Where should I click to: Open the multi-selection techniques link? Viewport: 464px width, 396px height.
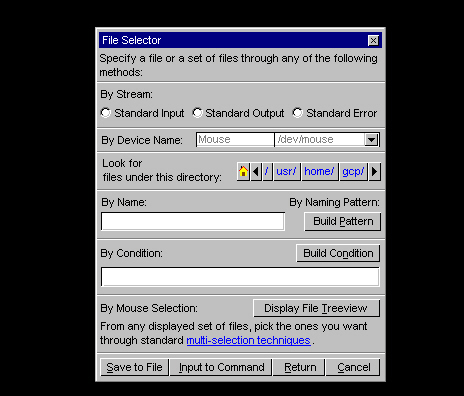(249, 340)
